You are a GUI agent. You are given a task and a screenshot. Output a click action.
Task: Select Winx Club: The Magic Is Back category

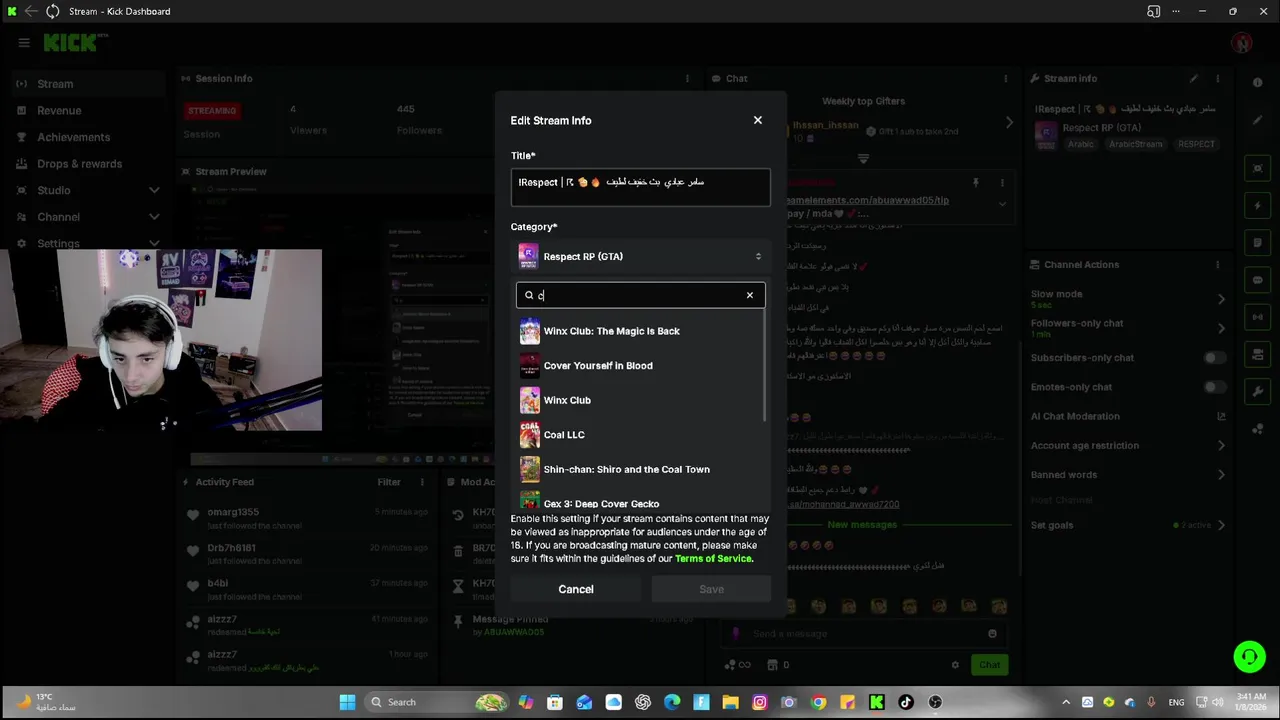pos(640,331)
